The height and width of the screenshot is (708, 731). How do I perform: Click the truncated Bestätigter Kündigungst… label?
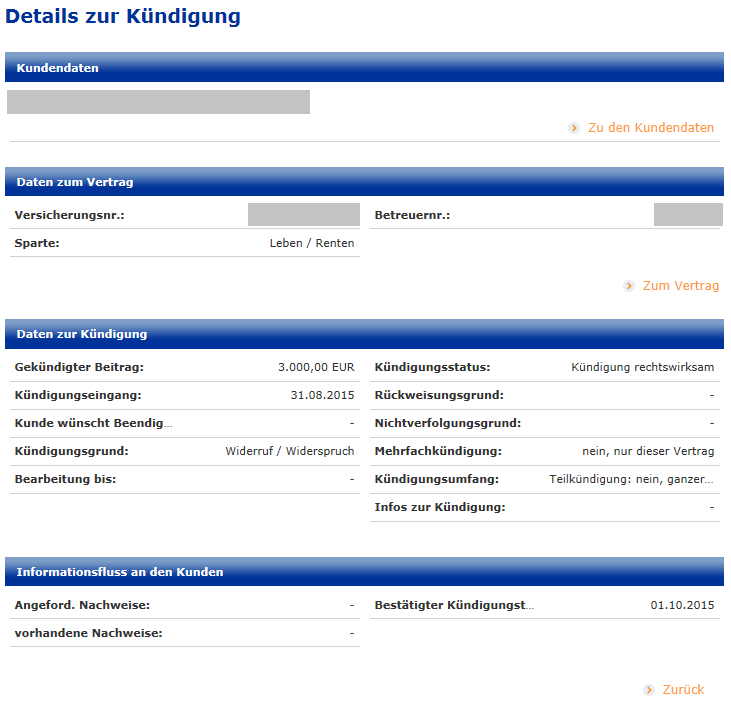coord(455,605)
